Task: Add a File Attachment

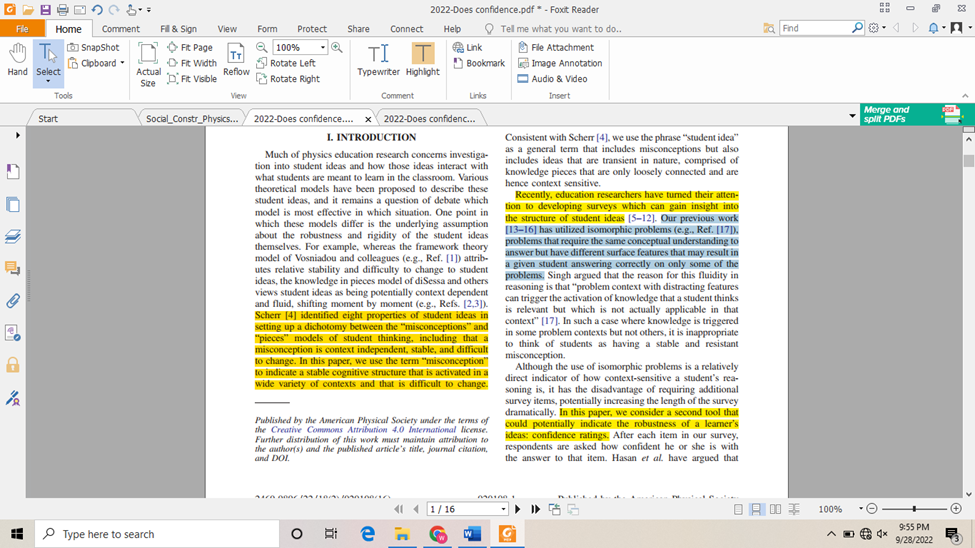Action: pyautogui.click(x=556, y=47)
